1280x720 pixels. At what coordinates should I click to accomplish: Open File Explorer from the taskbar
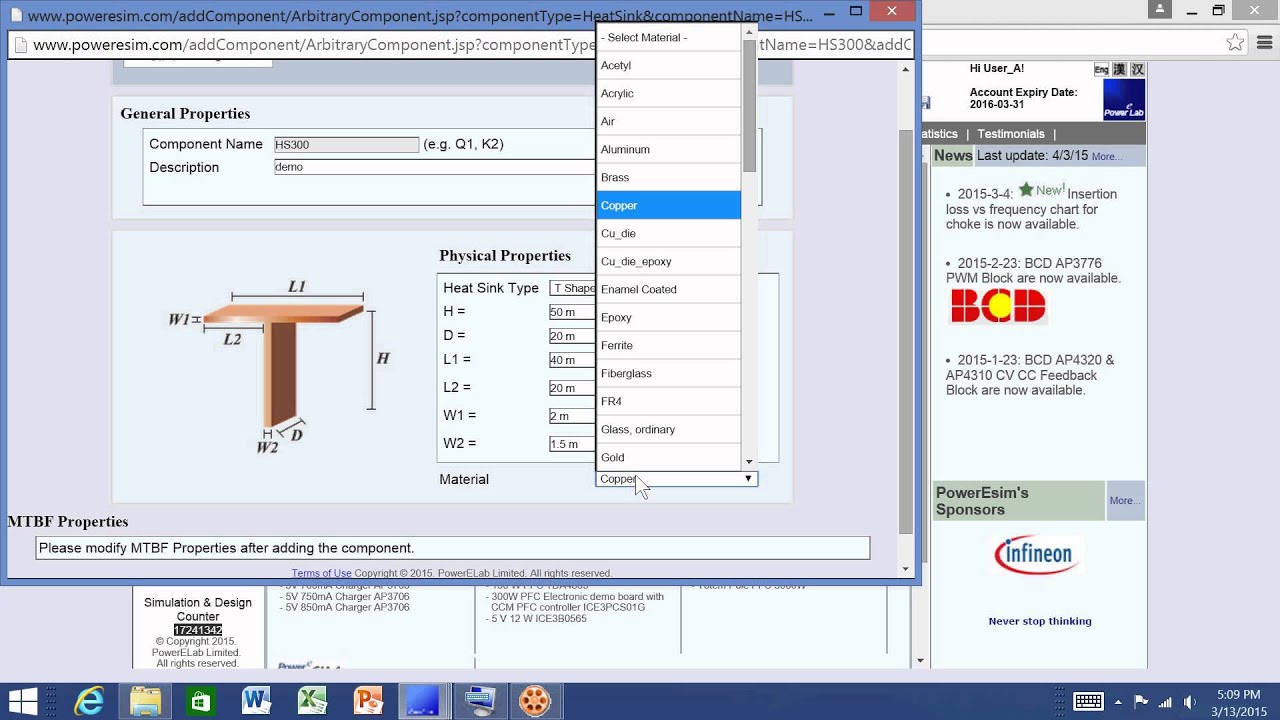pos(145,701)
